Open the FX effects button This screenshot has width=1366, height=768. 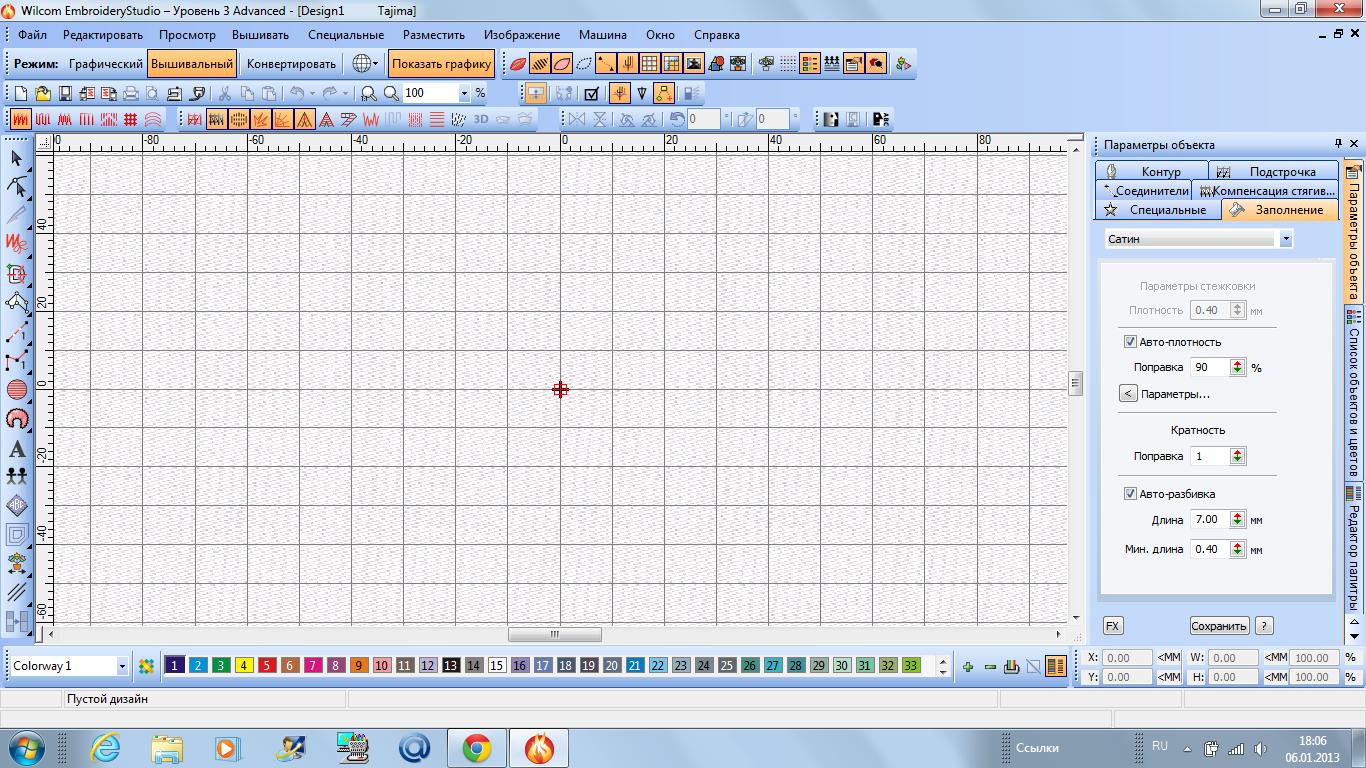1112,626
